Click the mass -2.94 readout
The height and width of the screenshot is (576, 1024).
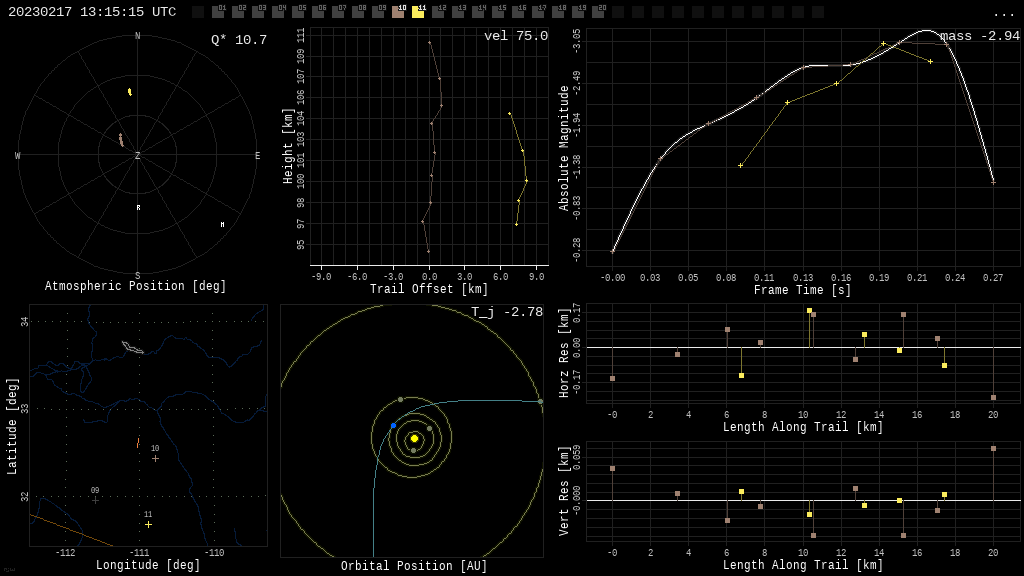pos(980,36)
